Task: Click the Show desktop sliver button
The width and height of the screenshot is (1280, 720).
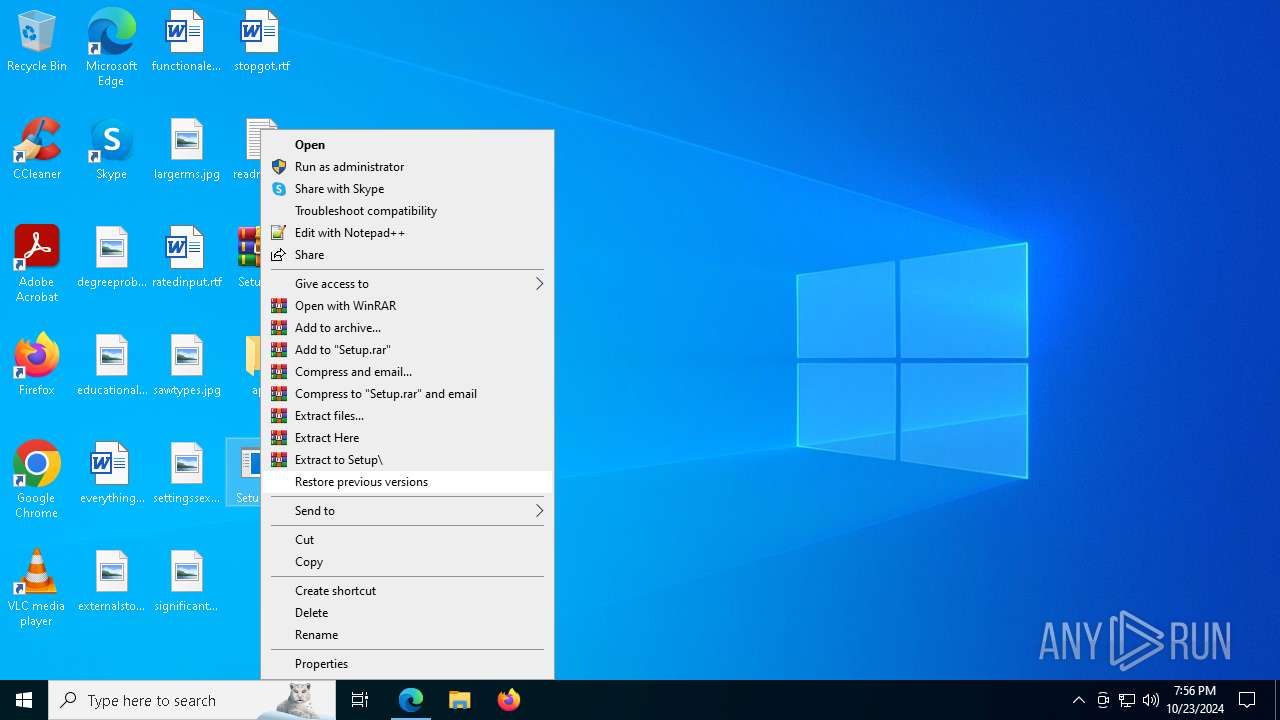Action: point(1277,700)
